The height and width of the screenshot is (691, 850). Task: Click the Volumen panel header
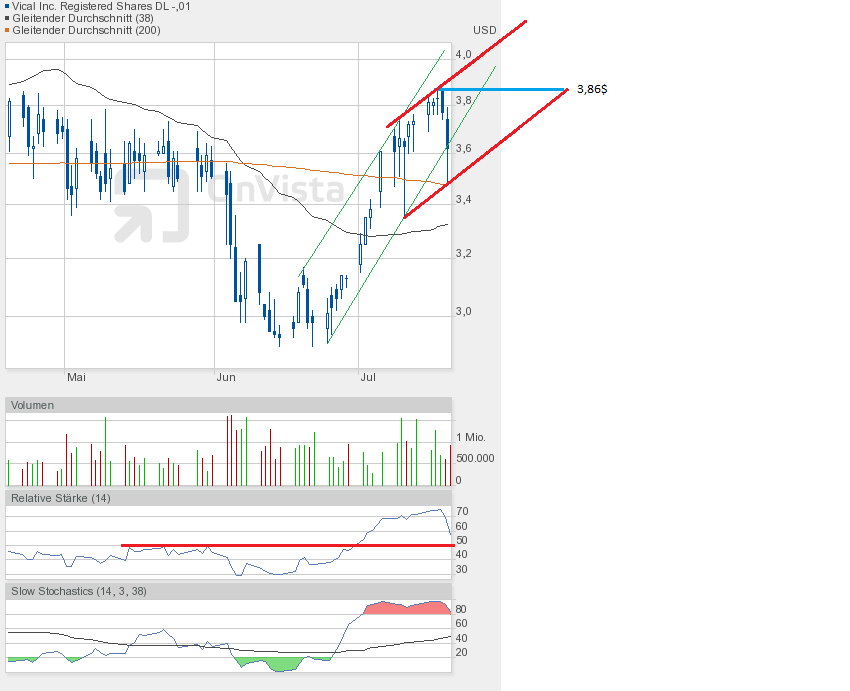click(x=33, y=405)
